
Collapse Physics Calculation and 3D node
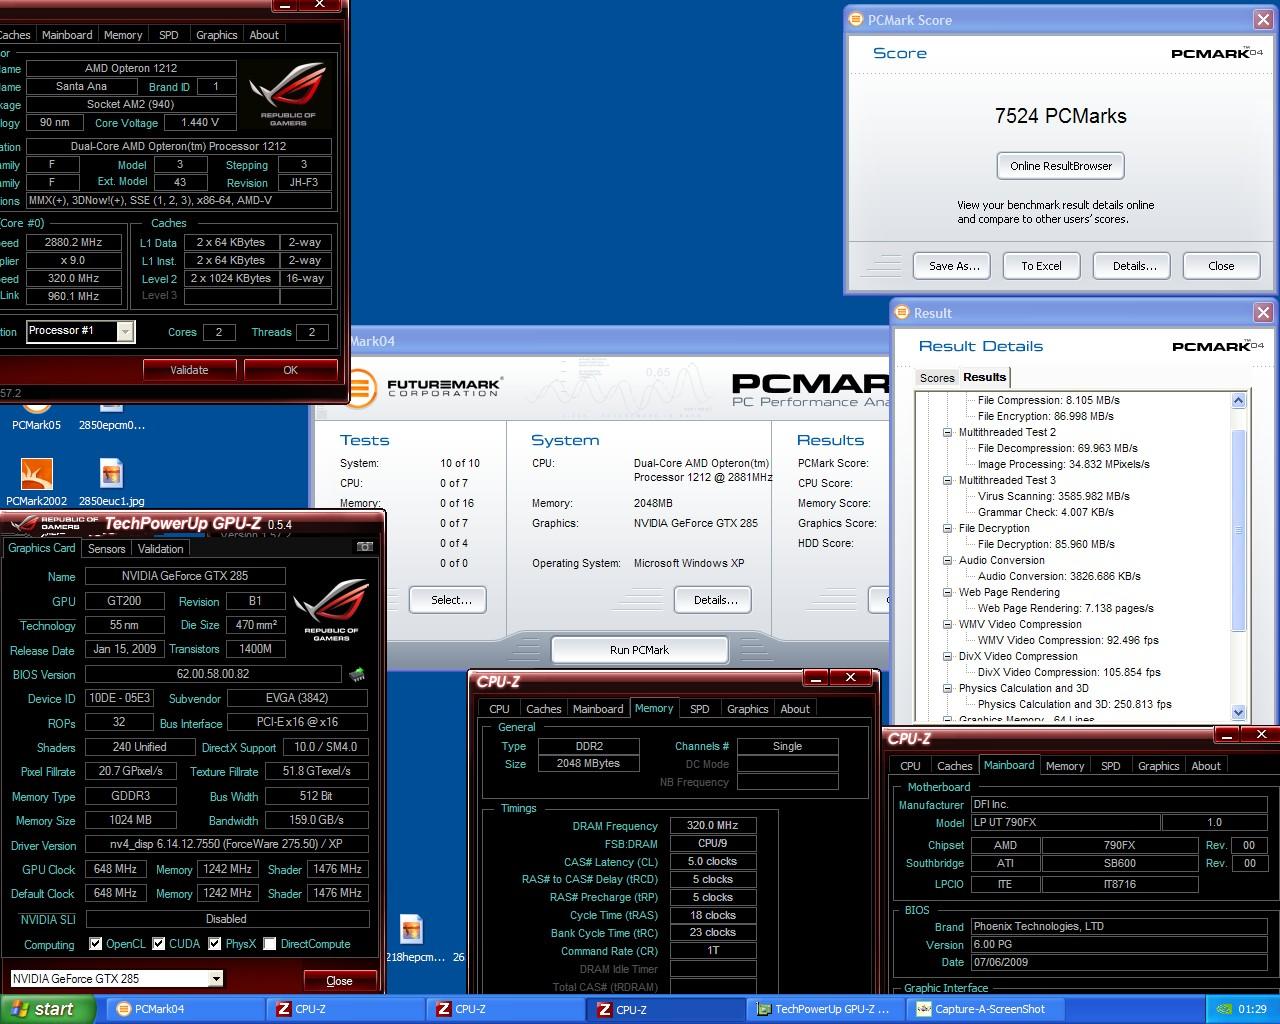point(947,688)
